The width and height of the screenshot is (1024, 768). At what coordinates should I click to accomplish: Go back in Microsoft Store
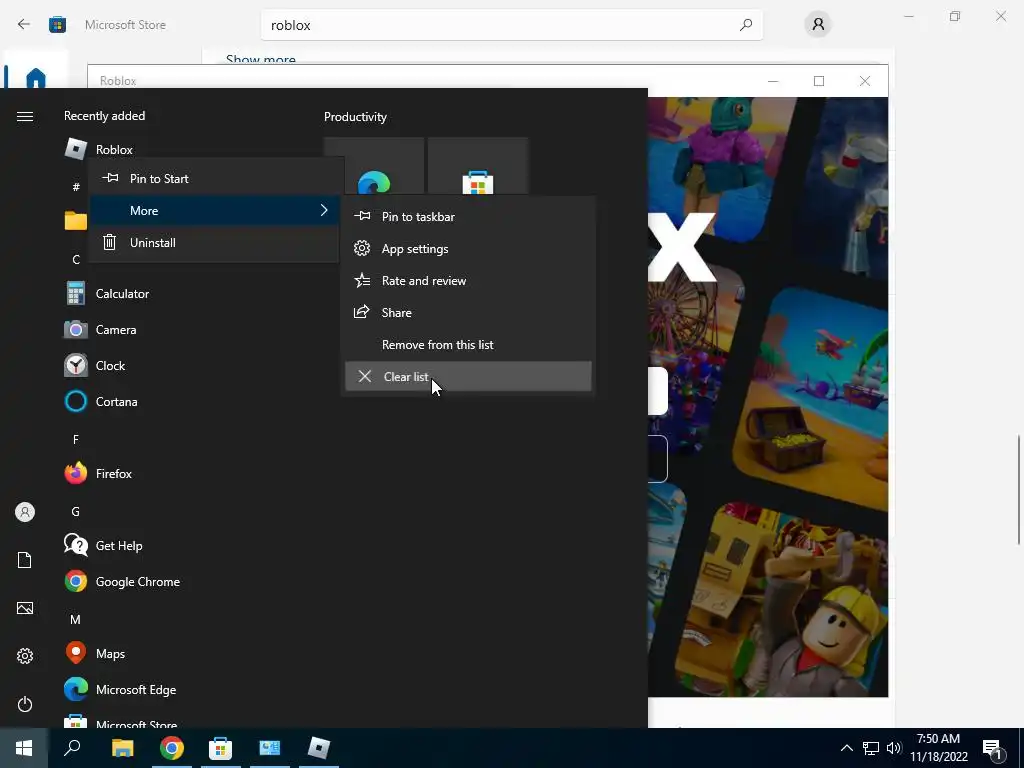[24, 25]
